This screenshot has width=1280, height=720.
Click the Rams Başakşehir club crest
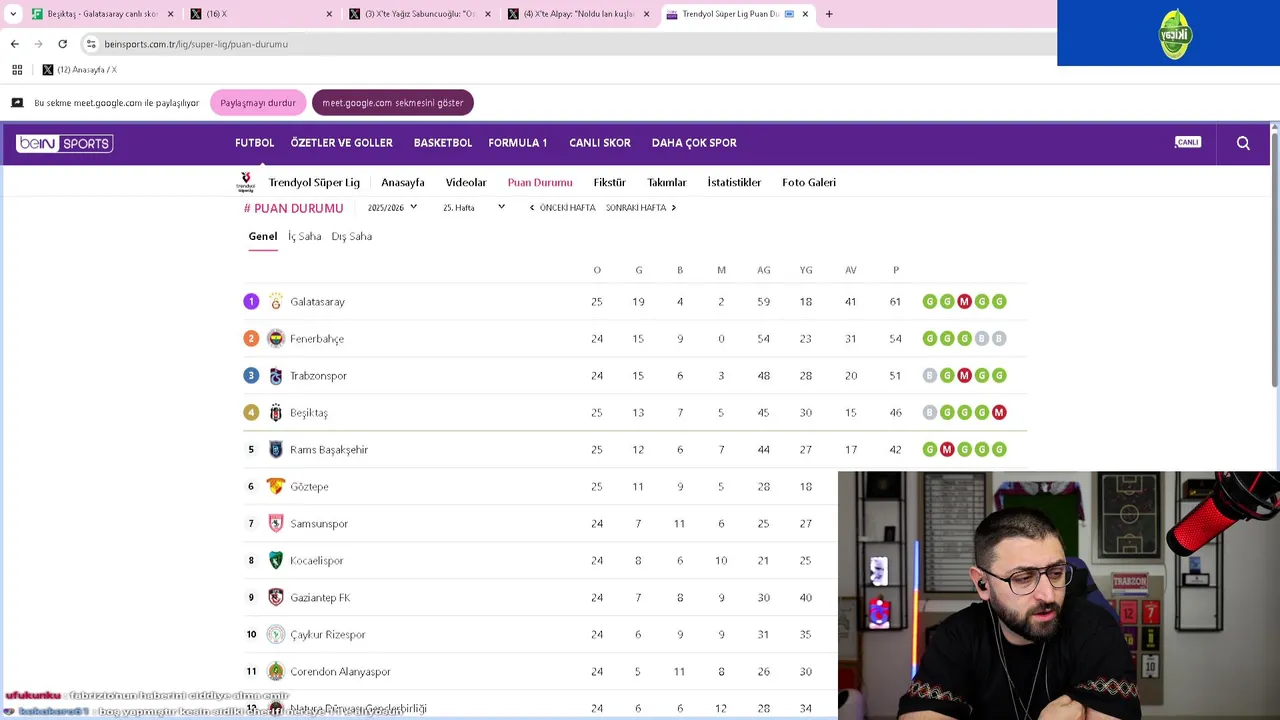coord(276,449)
